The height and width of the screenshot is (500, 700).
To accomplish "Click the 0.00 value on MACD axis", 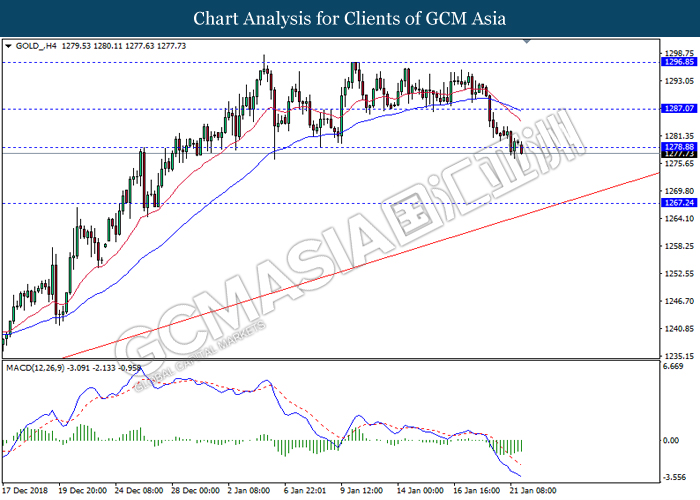I will [671, 441].
